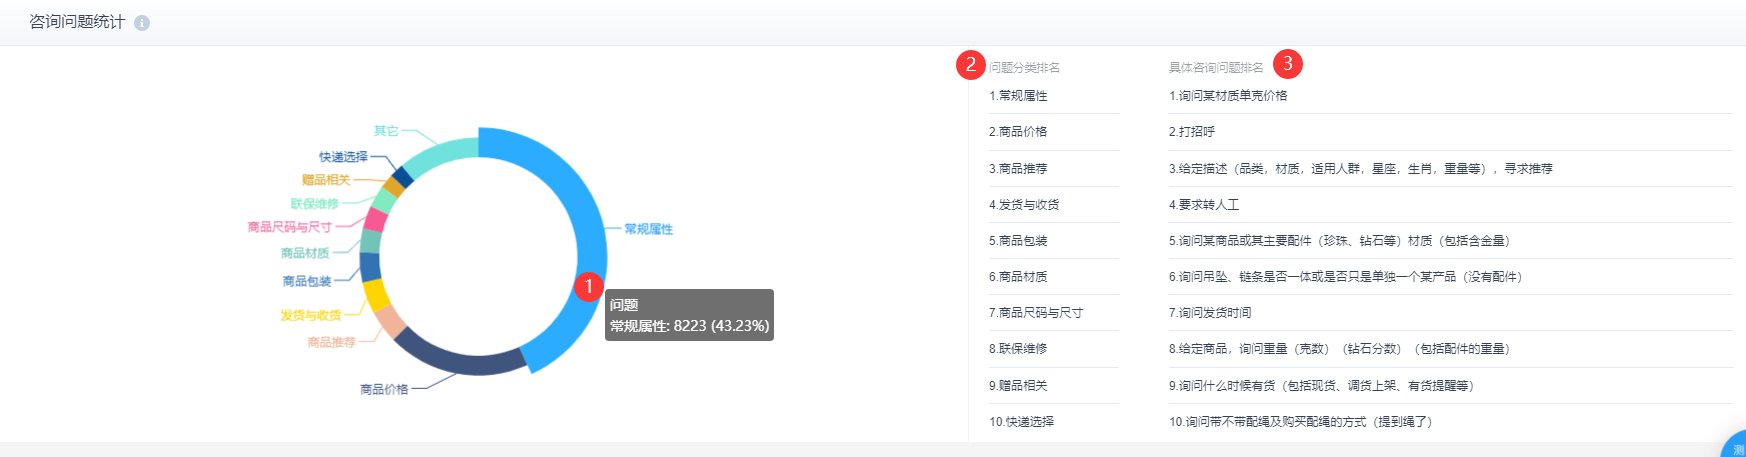Select 1.常规属性 in category ranking
The image size is (1746, 457).
pos(1018,96)
